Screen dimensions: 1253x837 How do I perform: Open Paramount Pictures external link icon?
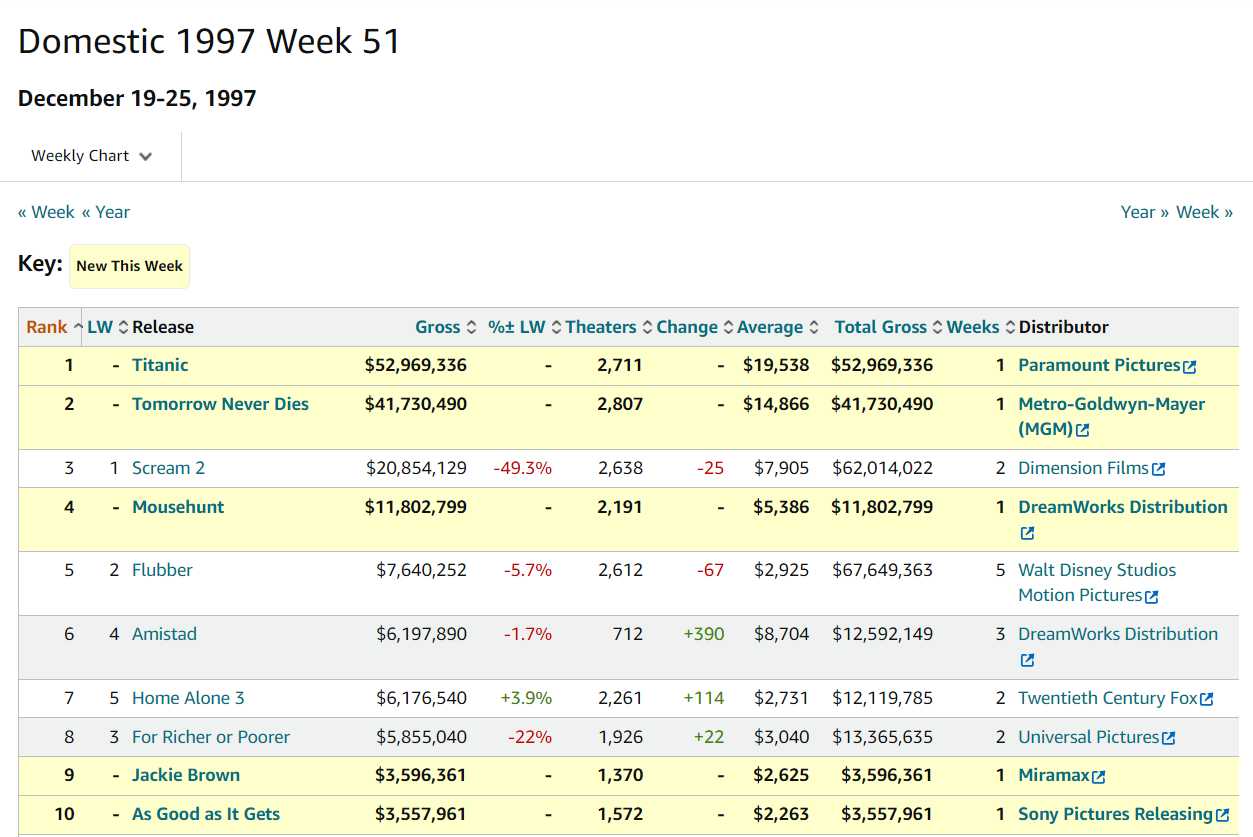pos(1190,367)
